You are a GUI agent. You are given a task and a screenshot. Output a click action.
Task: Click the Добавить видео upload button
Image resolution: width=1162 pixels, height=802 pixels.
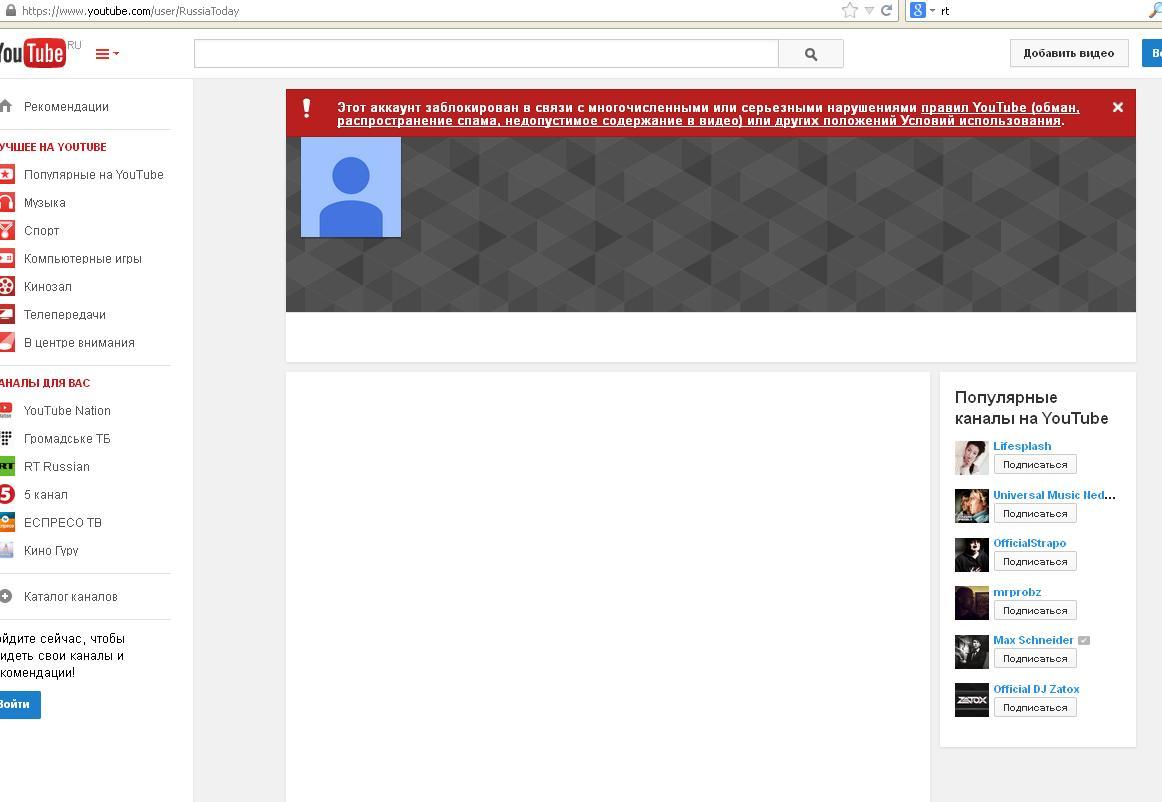click(x=1068, y=54)
